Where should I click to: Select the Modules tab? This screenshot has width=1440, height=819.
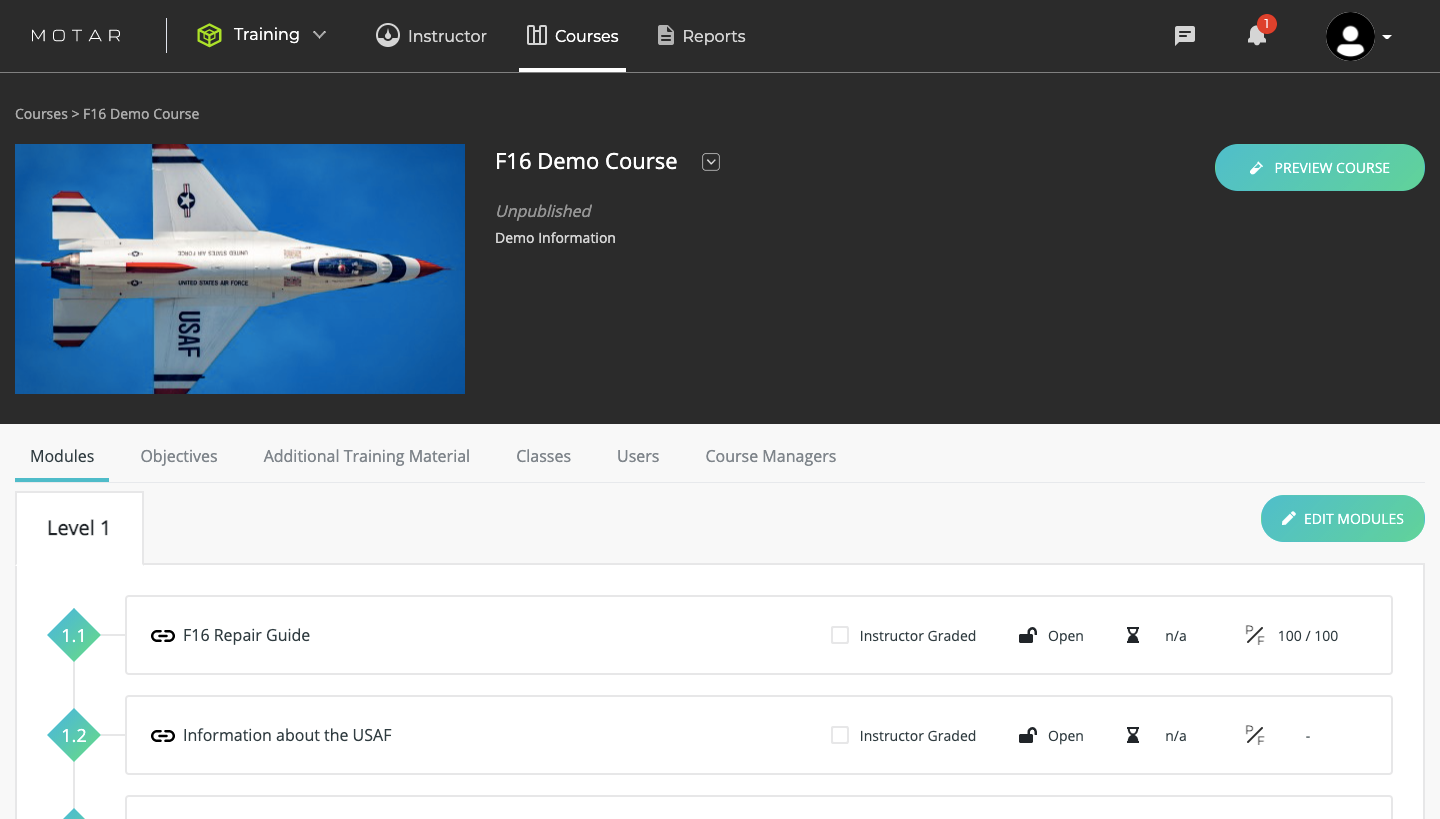[x=62, y=456]
